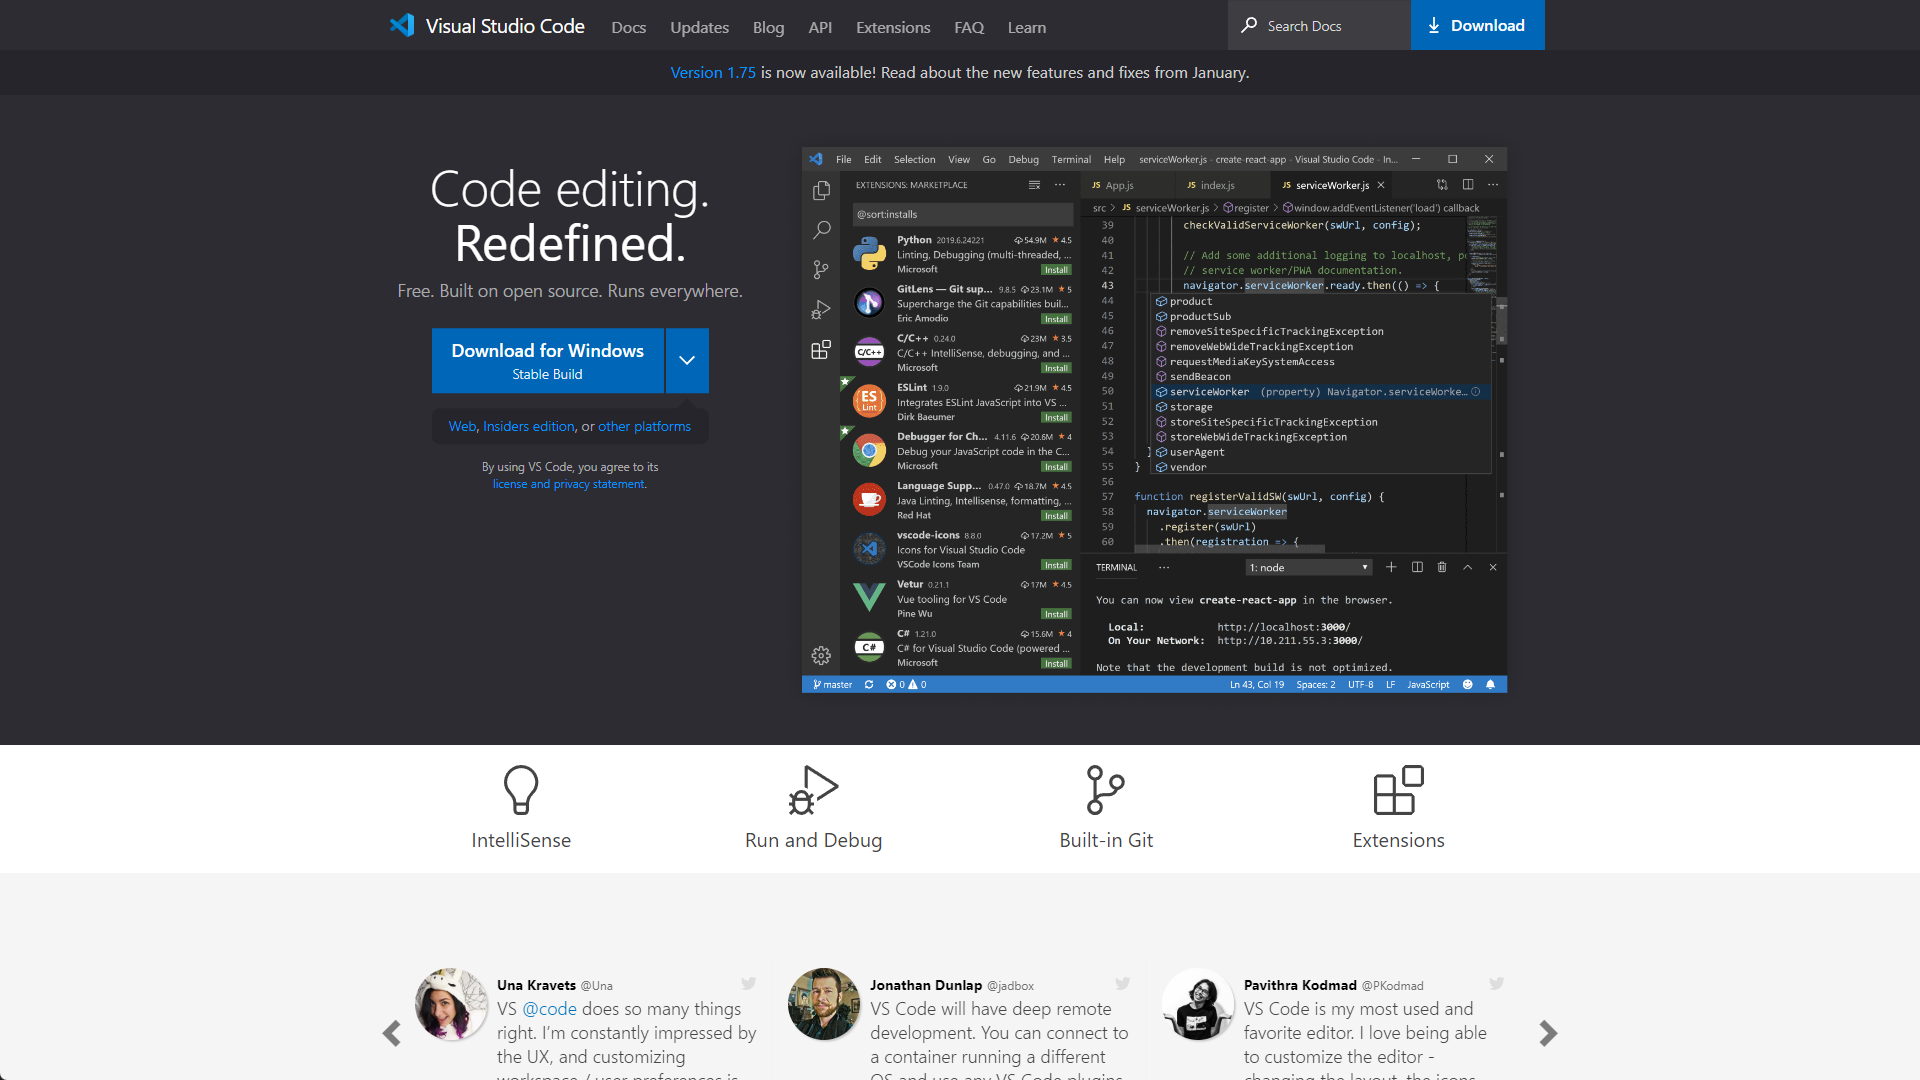
Task: Open the FAQ navigation menu item
Action: (969, 26)
